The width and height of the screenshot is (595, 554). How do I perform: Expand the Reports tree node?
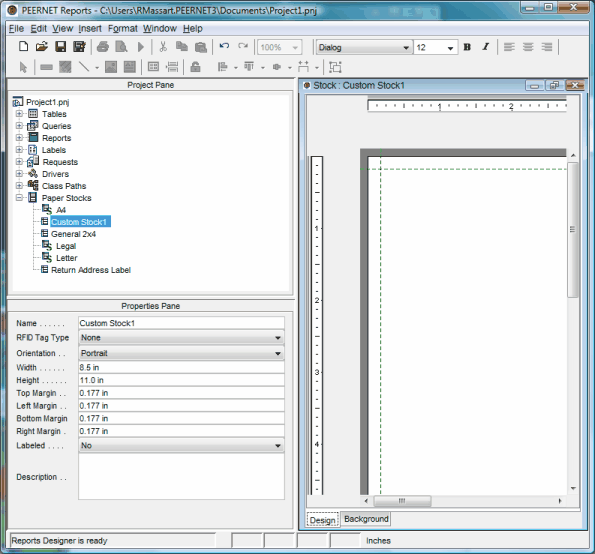coord(19,137)
